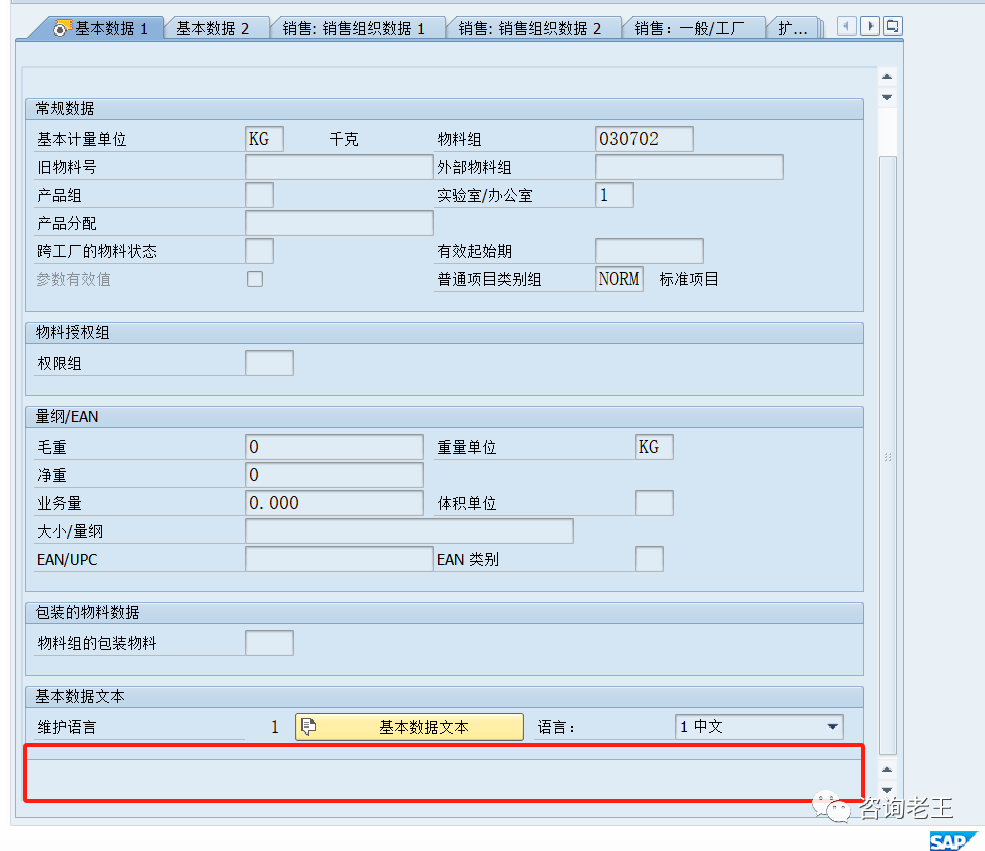Click the 实验室/办公室 field with value 1
The image size is (985, 851).
[x=614, y=195]
